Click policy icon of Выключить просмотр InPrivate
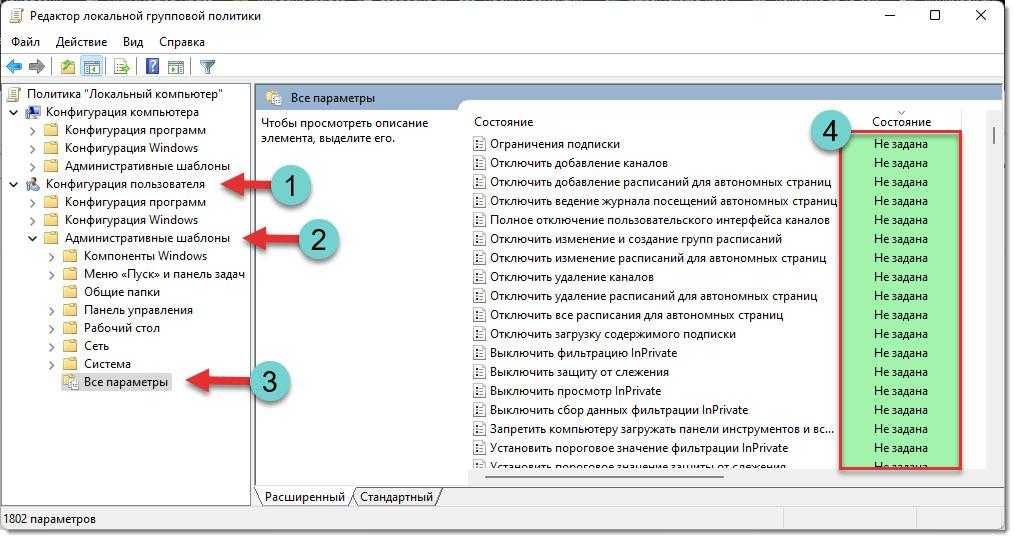Viewport: 1015px width, 540px height. point(479,391)
